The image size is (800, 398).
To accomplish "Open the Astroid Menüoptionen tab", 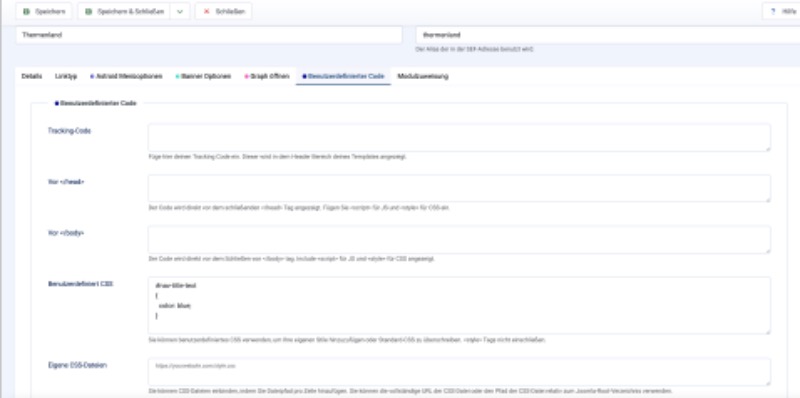I will (126, 76).
